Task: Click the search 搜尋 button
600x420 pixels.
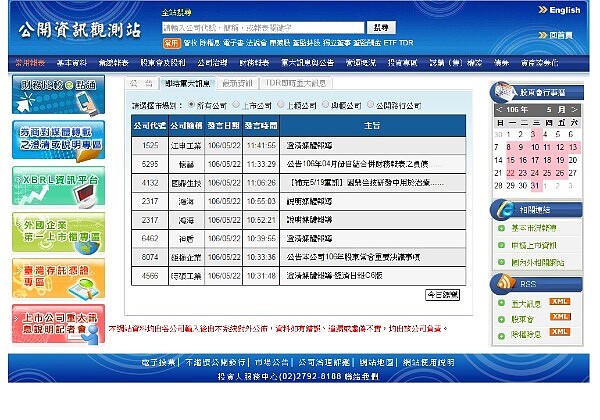Action: coord(381,28)
